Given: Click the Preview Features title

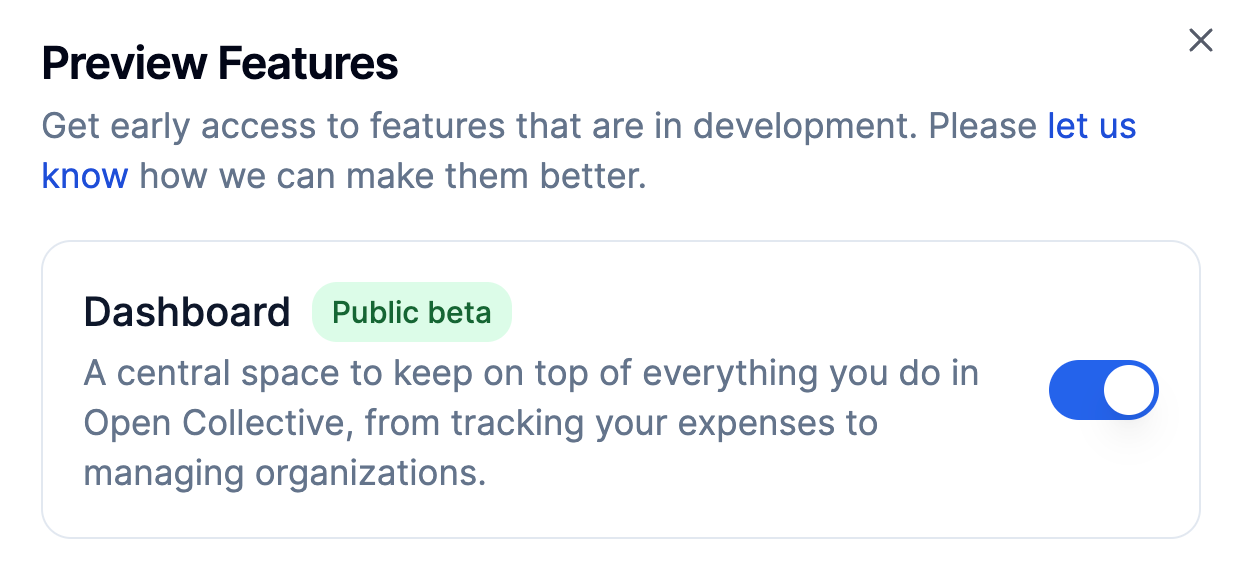Looking at the screenshot, I should (x=220, y=64).
